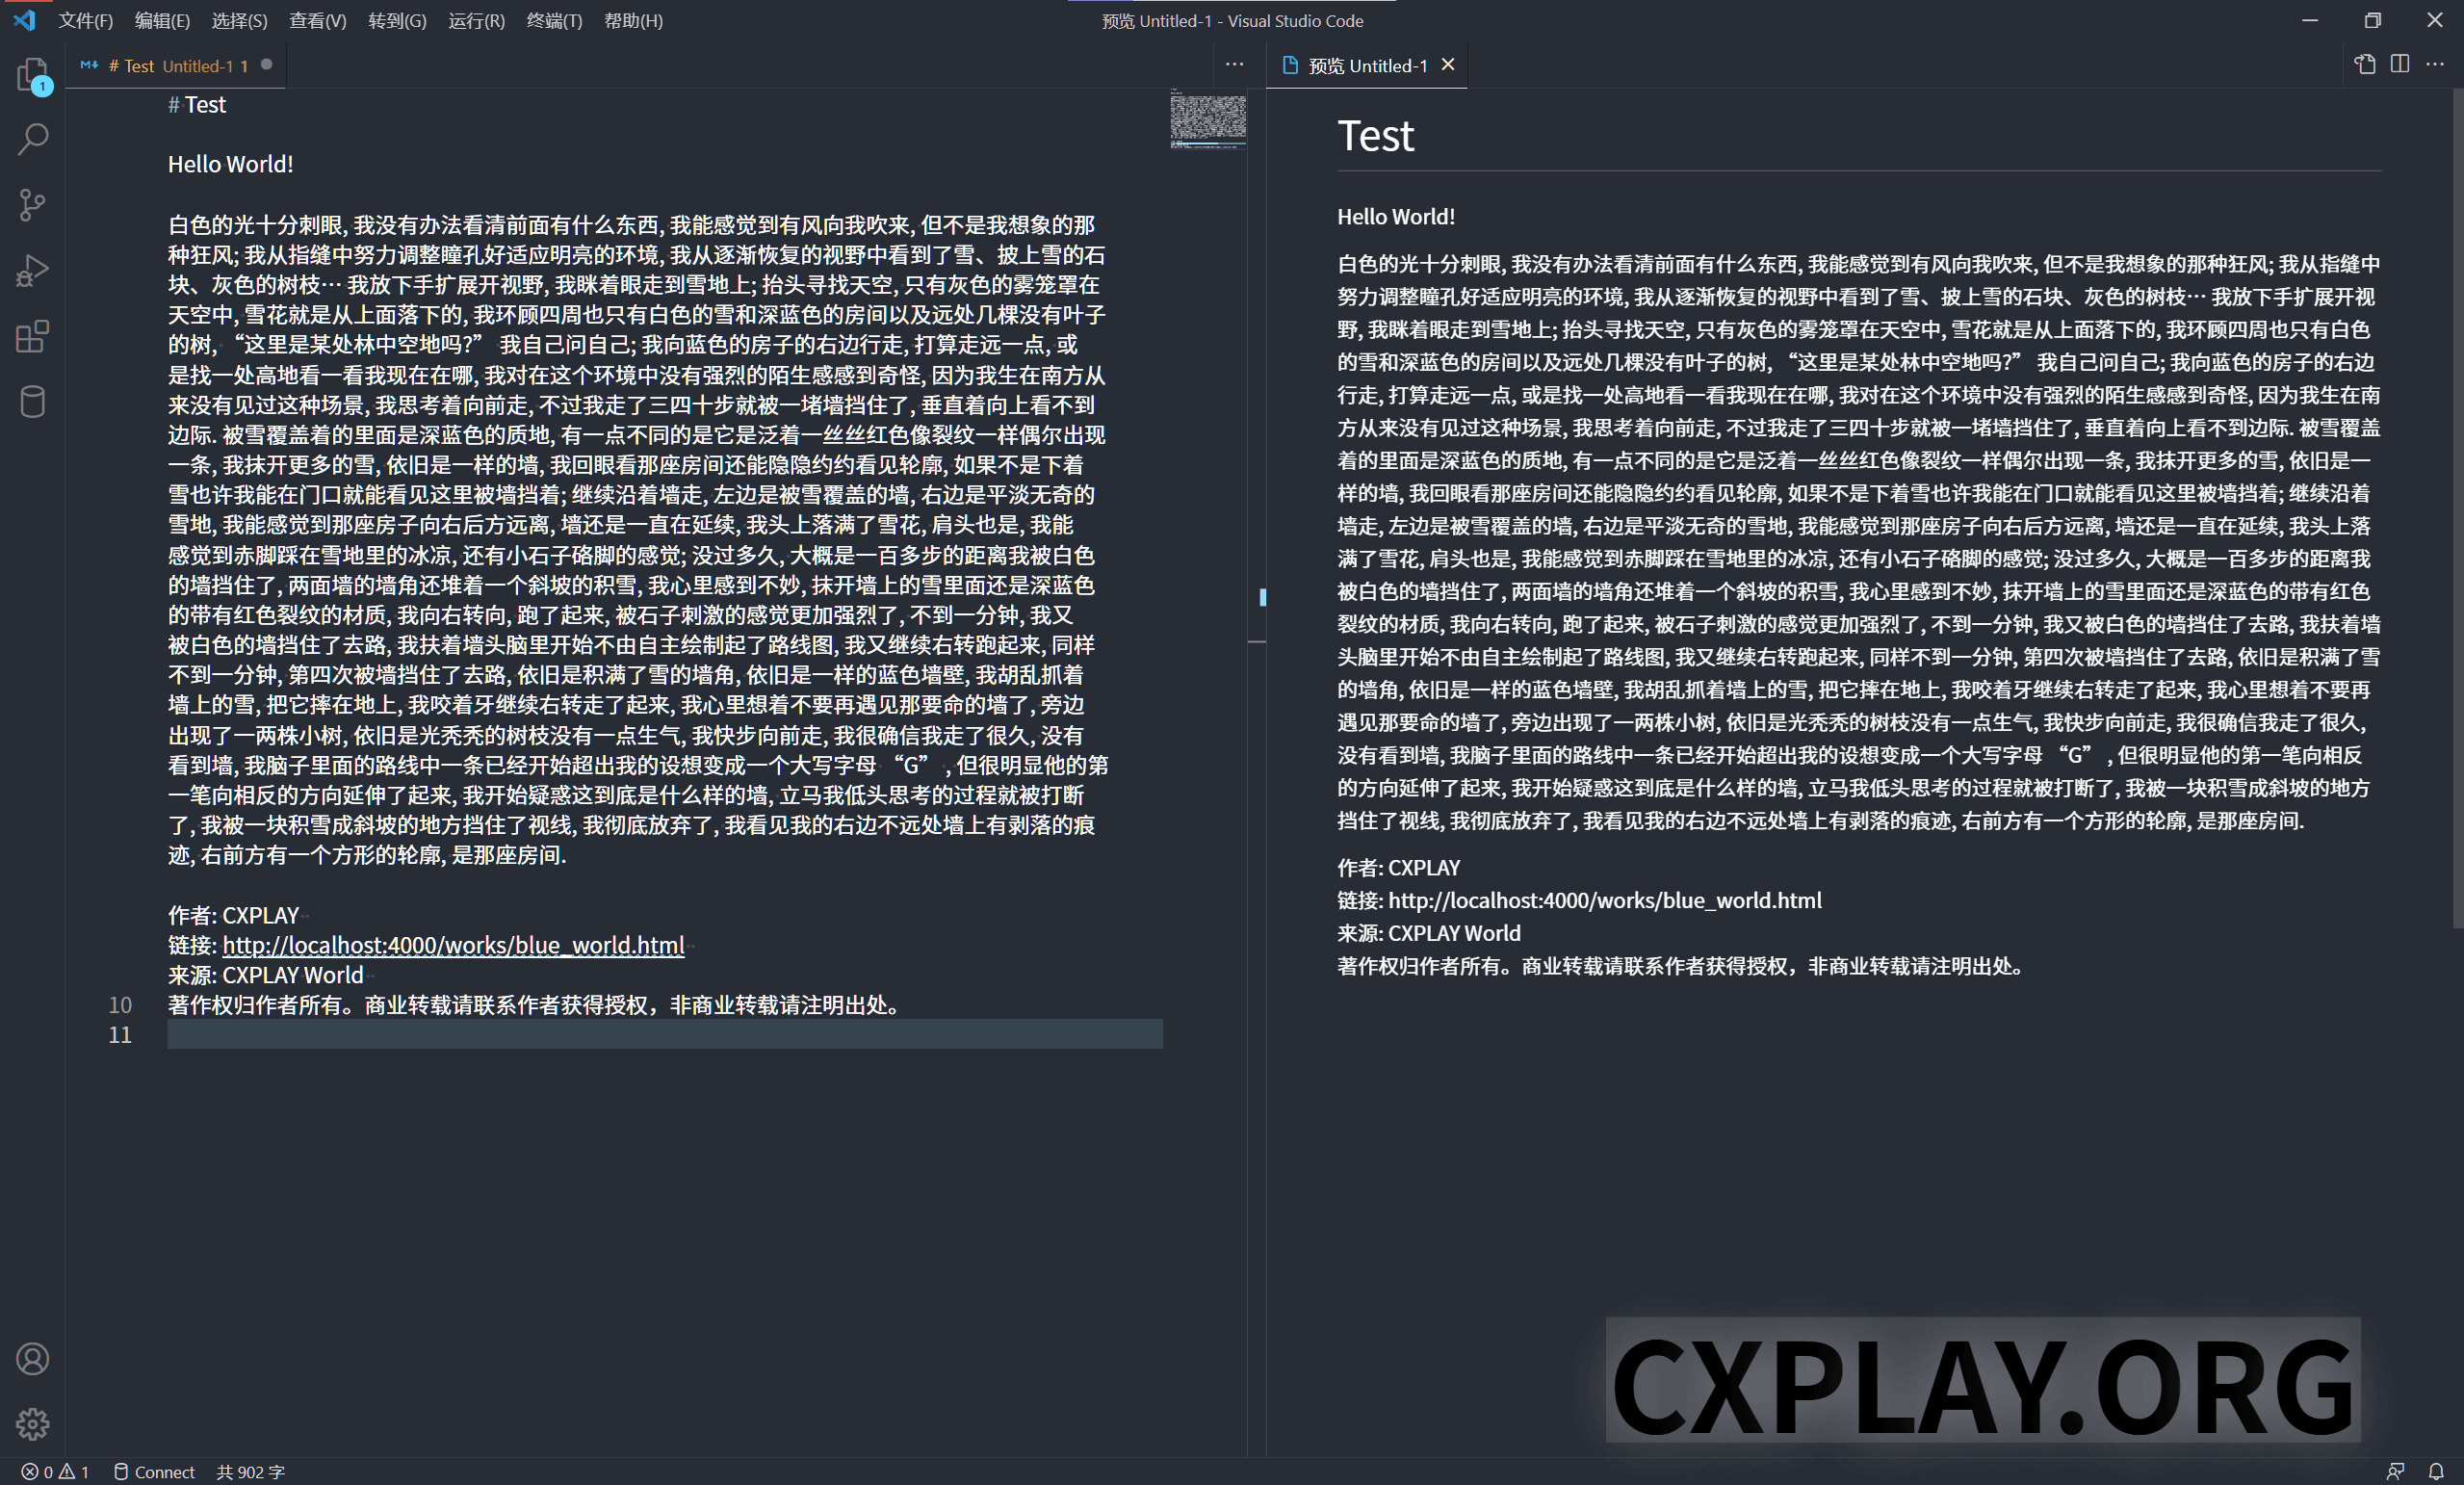This screenshot has height=1485, width=2464.
Task: Minimize the VS Code window
Action: coord(2310,20)
